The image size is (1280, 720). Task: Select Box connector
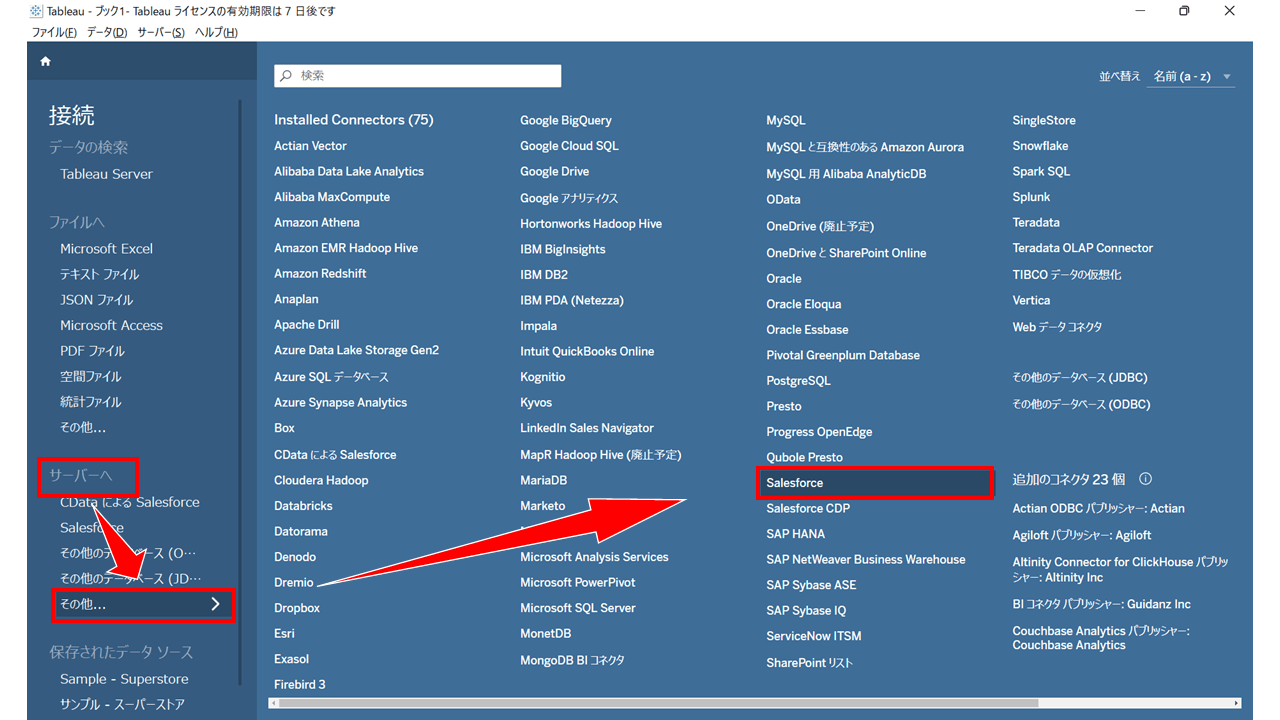pos(285,428)
